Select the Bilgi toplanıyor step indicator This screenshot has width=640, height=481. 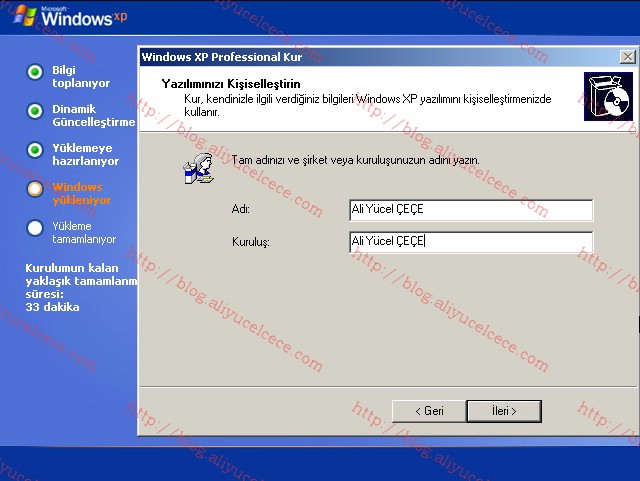click(x=35, y=72)
